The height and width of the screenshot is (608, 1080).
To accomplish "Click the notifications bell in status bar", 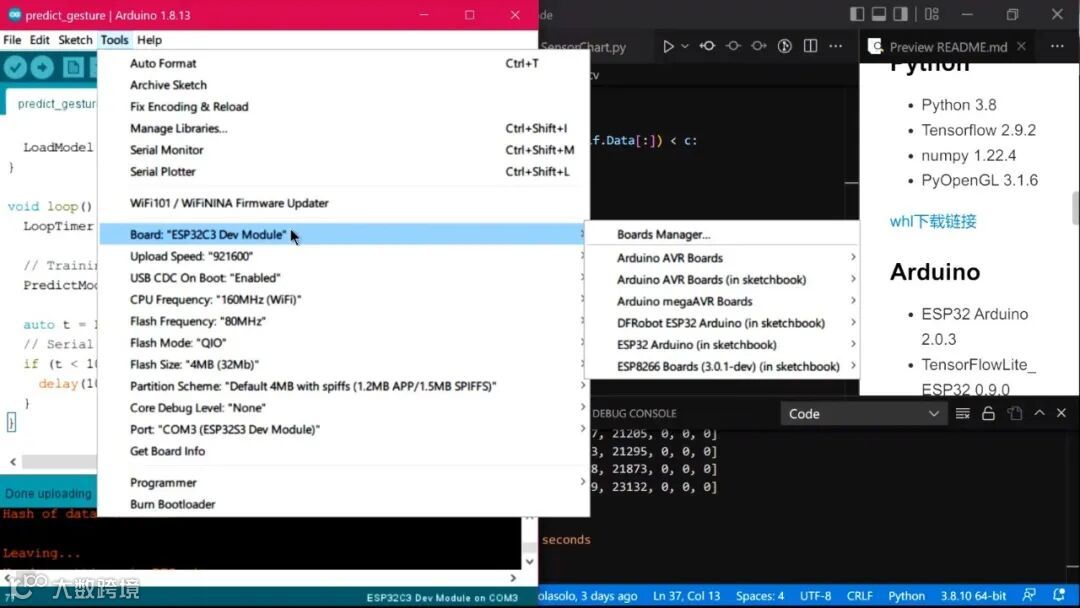I will [x=1059, y=595].
